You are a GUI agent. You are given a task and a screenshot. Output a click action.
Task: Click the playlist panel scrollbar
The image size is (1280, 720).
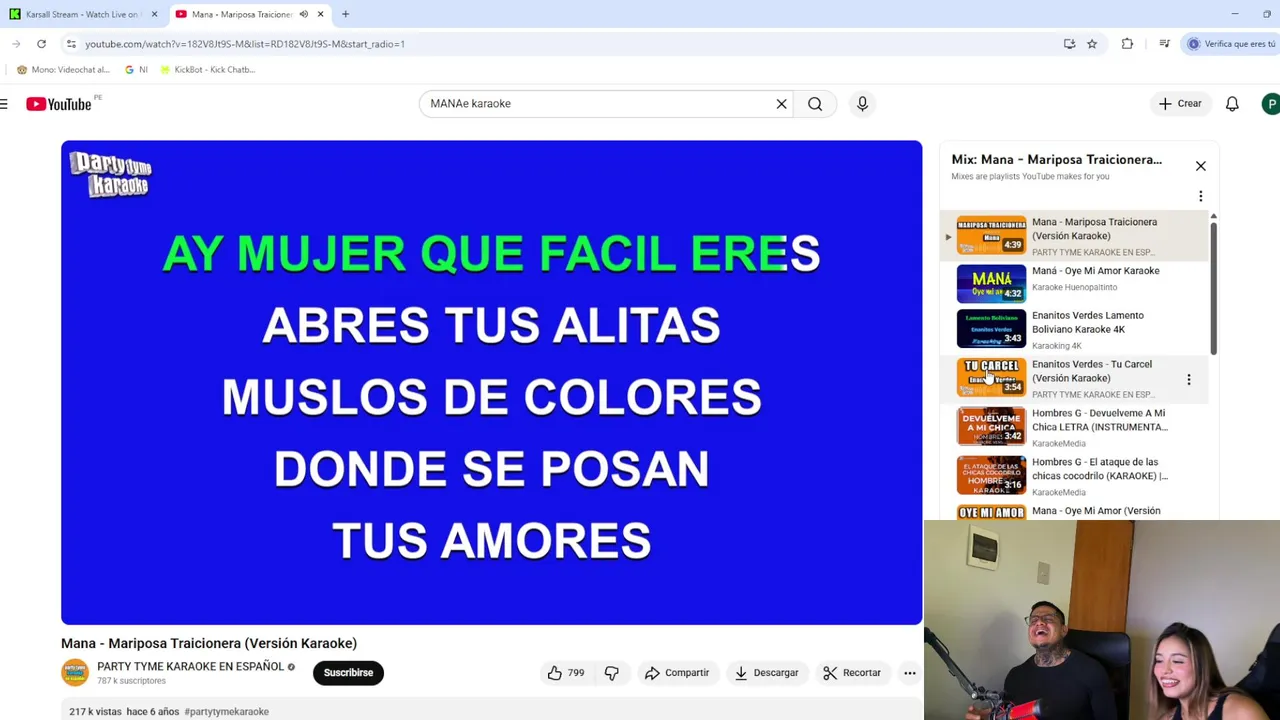tap(1213, 287)
